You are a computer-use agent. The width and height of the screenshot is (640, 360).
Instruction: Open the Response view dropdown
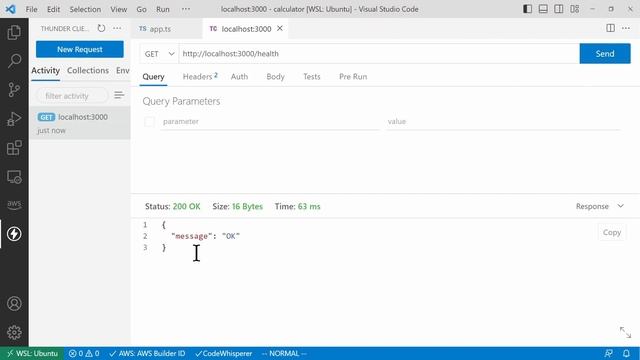[x=600, y=206]
